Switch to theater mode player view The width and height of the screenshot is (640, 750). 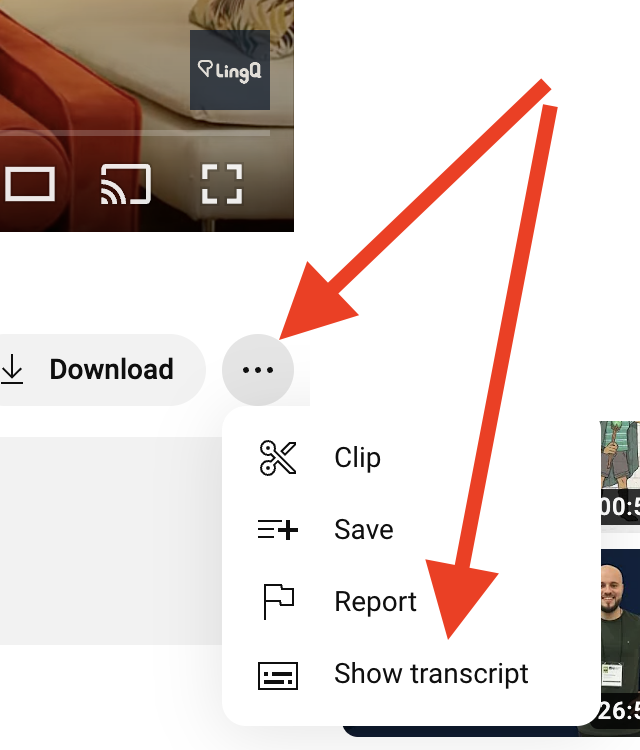(30, 184)
